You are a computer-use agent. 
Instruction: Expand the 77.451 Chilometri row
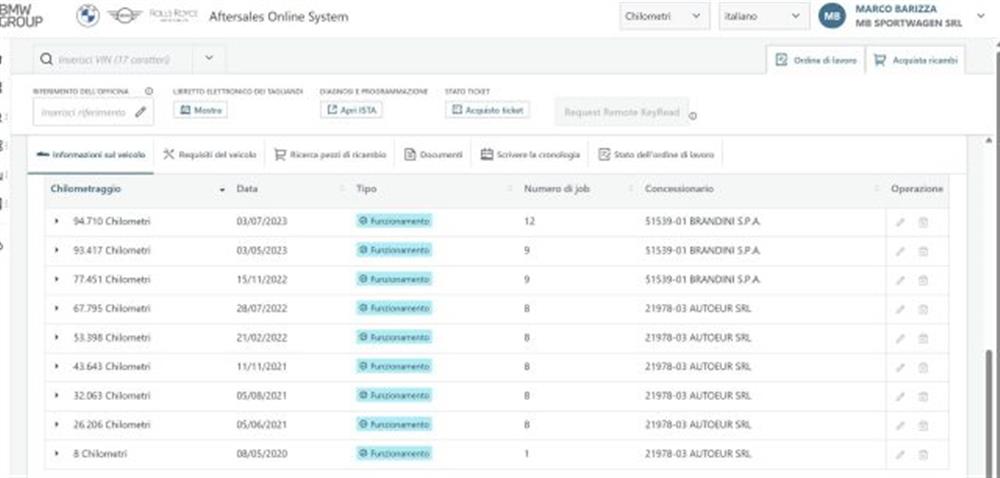coord(57,279)
